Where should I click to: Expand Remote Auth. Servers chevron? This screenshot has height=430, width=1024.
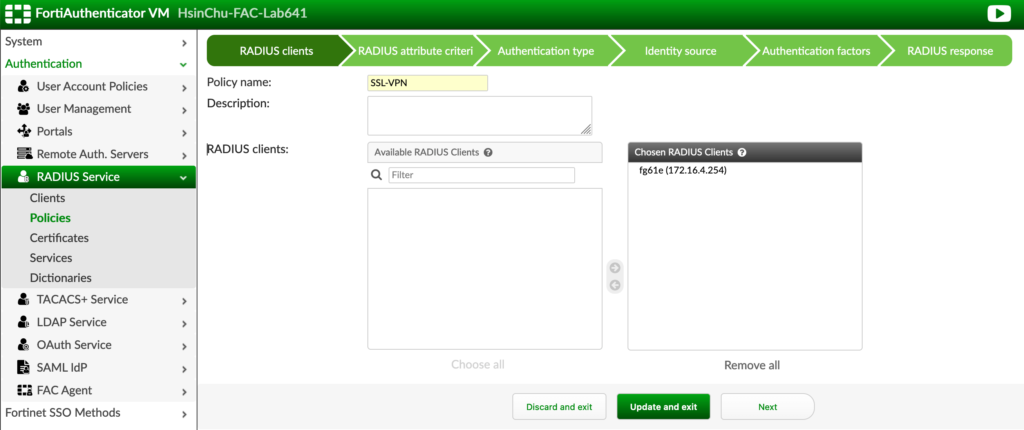click(x=184, y=156)
